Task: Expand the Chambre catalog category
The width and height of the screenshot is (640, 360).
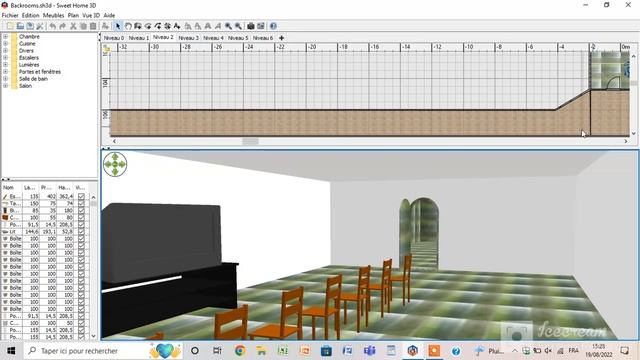Action: (5, 36)
